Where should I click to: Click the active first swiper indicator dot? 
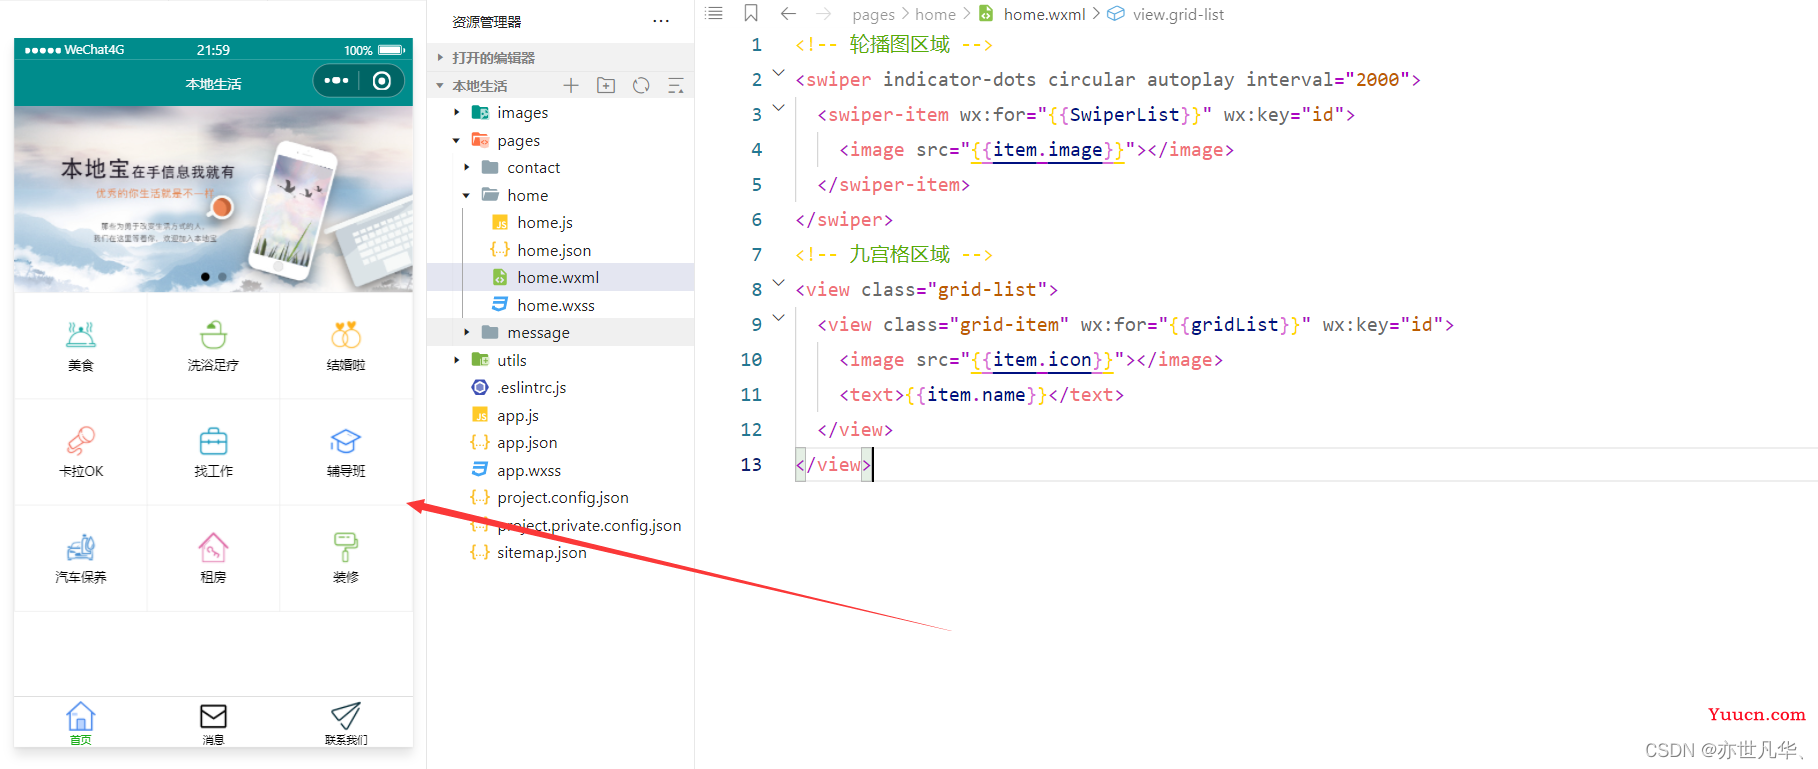205,277
